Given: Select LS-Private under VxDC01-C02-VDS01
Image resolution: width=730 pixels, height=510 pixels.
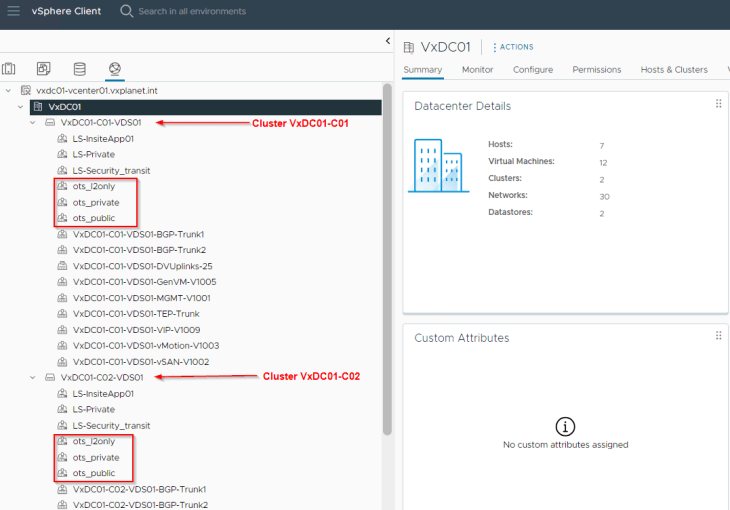Looking at the screenshot, I should (94, 409).
